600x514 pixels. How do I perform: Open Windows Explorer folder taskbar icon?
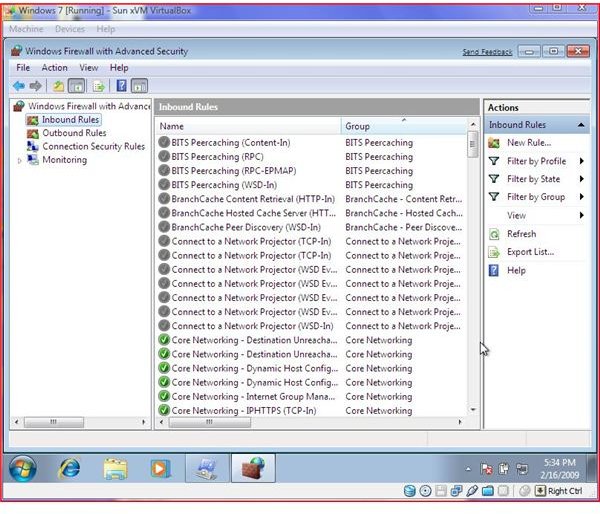[x=115, y=468]
